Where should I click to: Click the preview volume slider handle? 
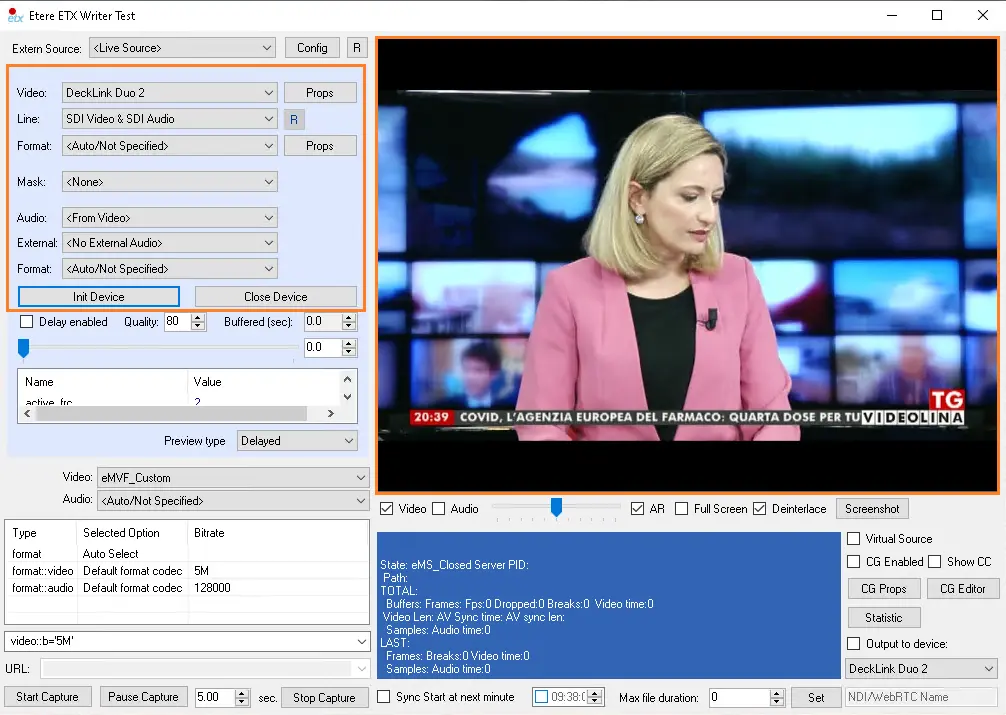pyautogui.click(x=557, y=508)
